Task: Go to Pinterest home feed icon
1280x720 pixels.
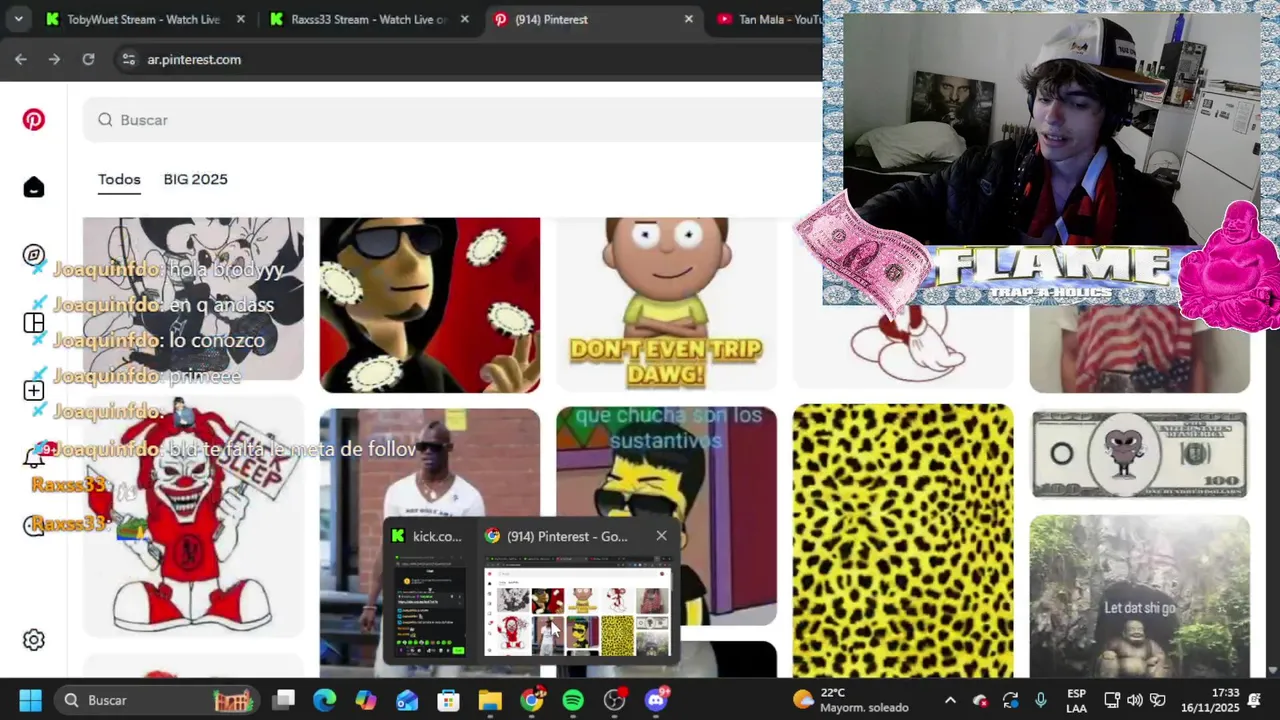Action: [x=34, y=187]
